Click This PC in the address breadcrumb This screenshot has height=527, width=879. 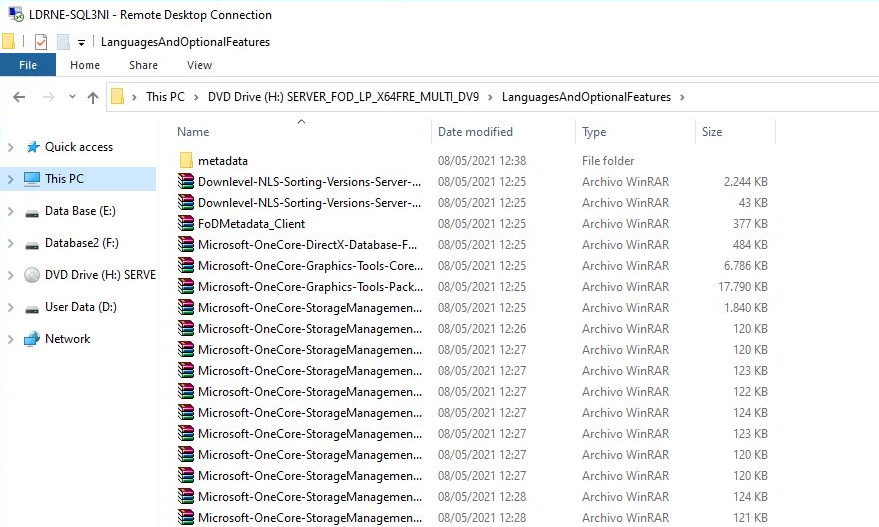point(165,97)
